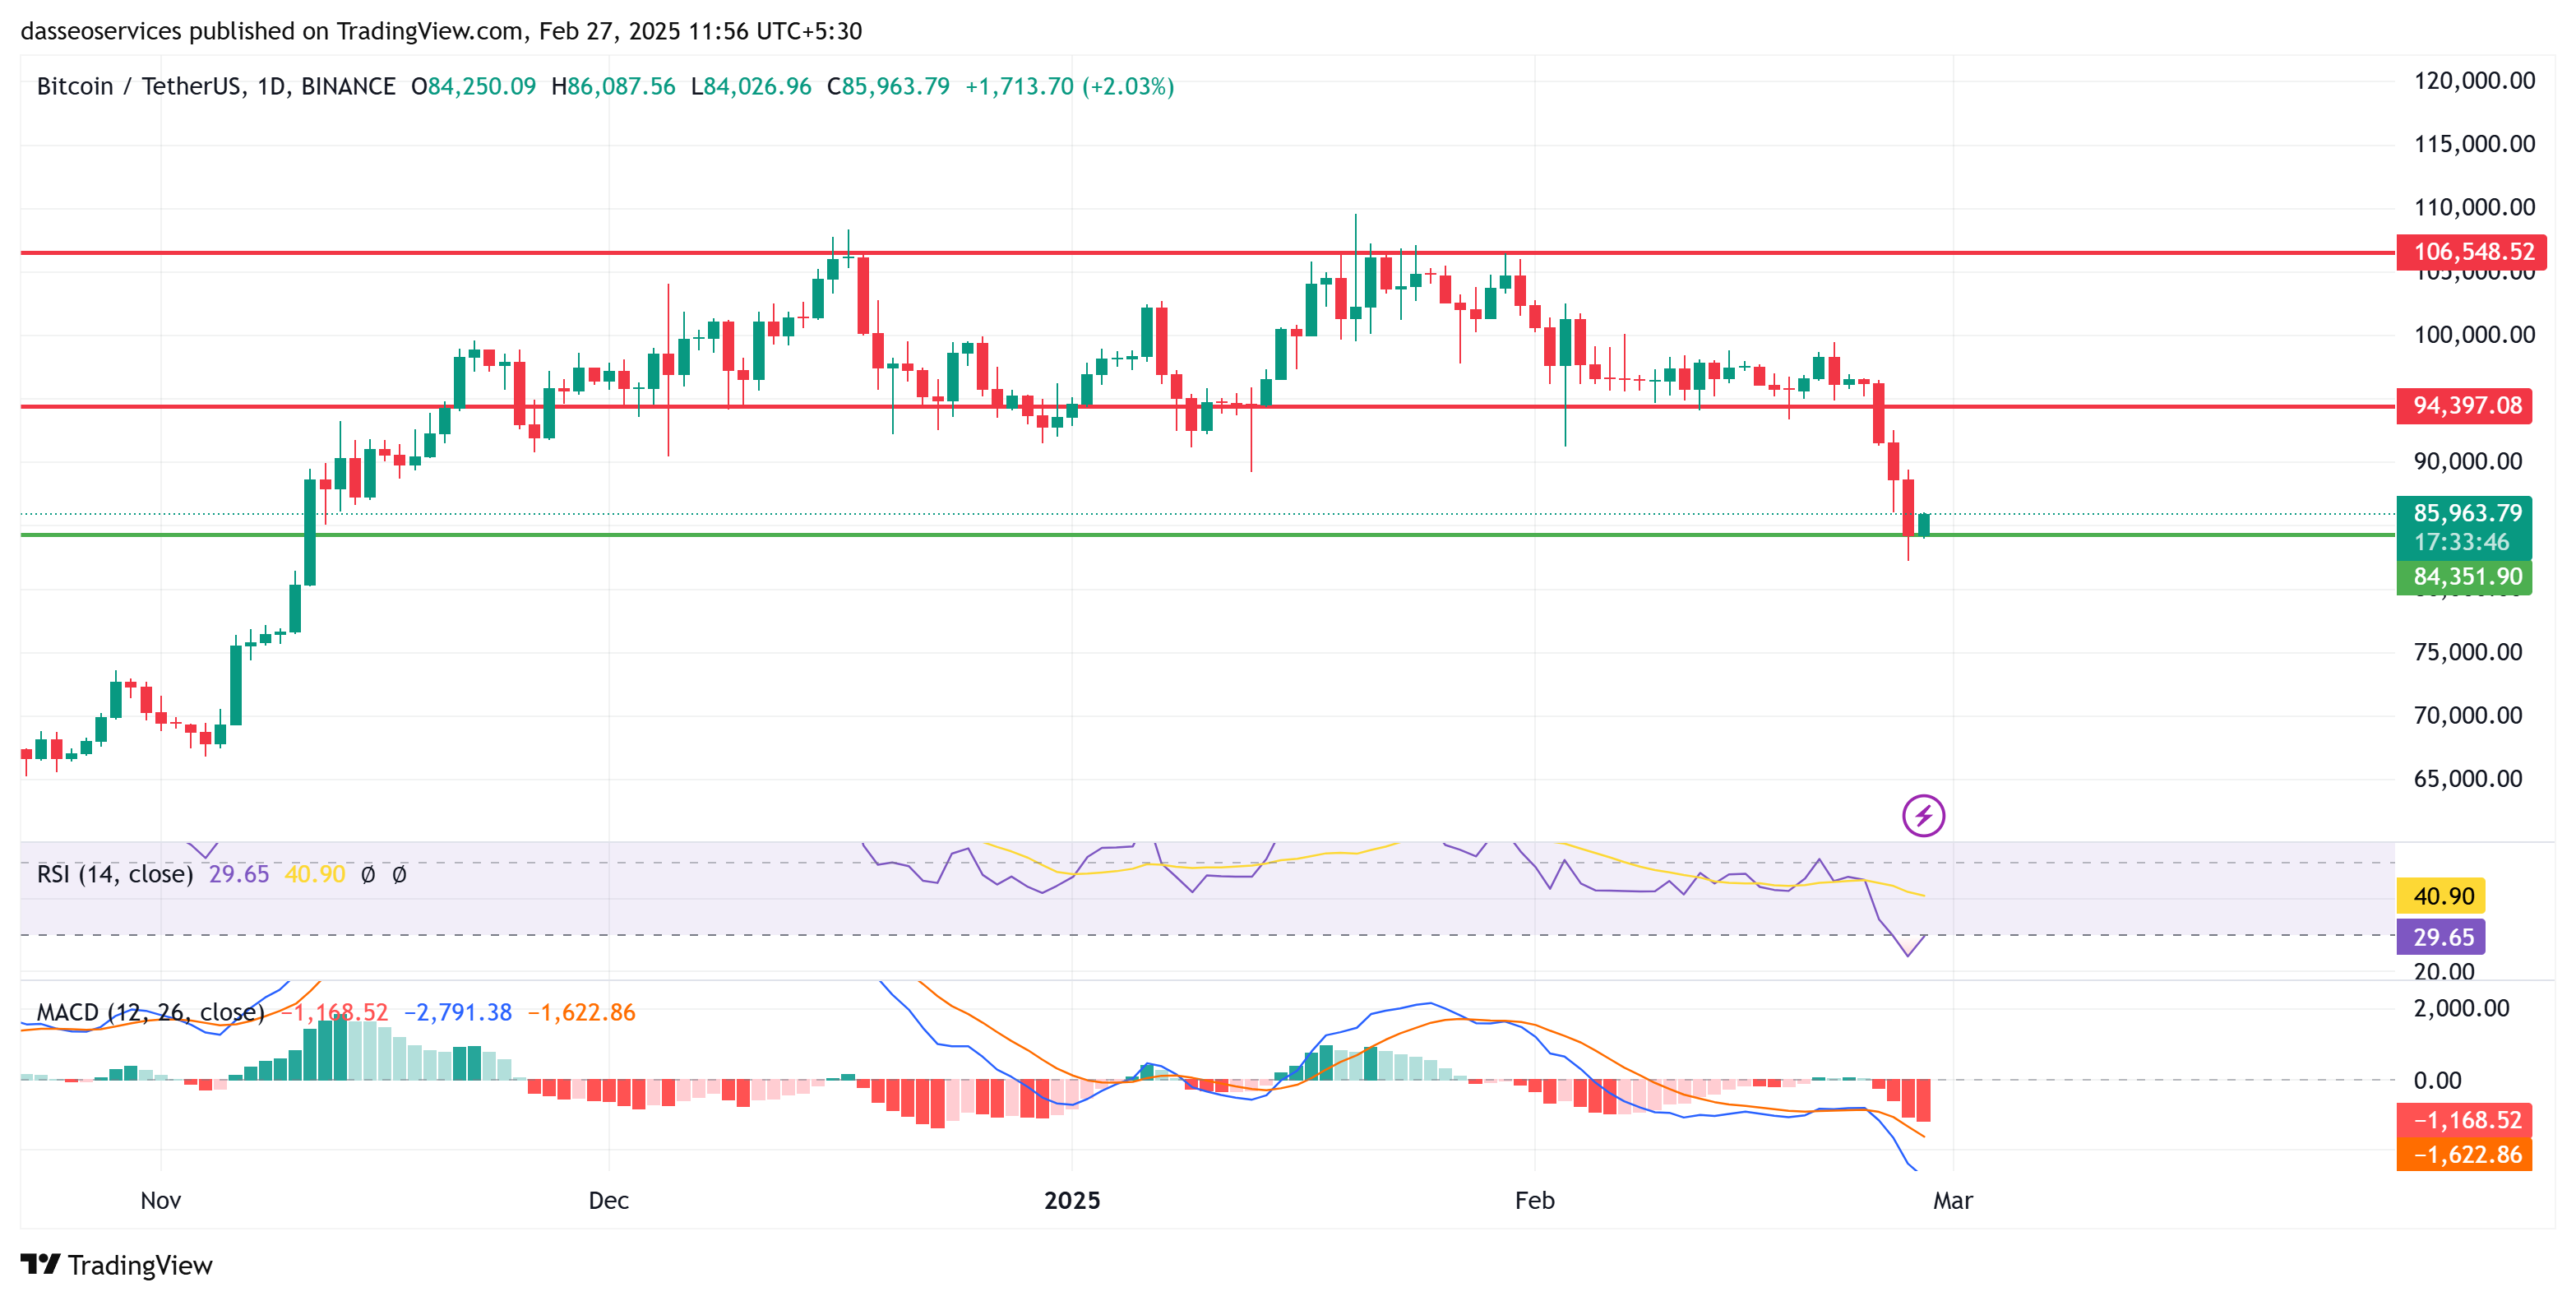Viewport: 2576px width, 1301px height.
Task: Click the purple lightning bolt event icon
Action: [1922, 815]
